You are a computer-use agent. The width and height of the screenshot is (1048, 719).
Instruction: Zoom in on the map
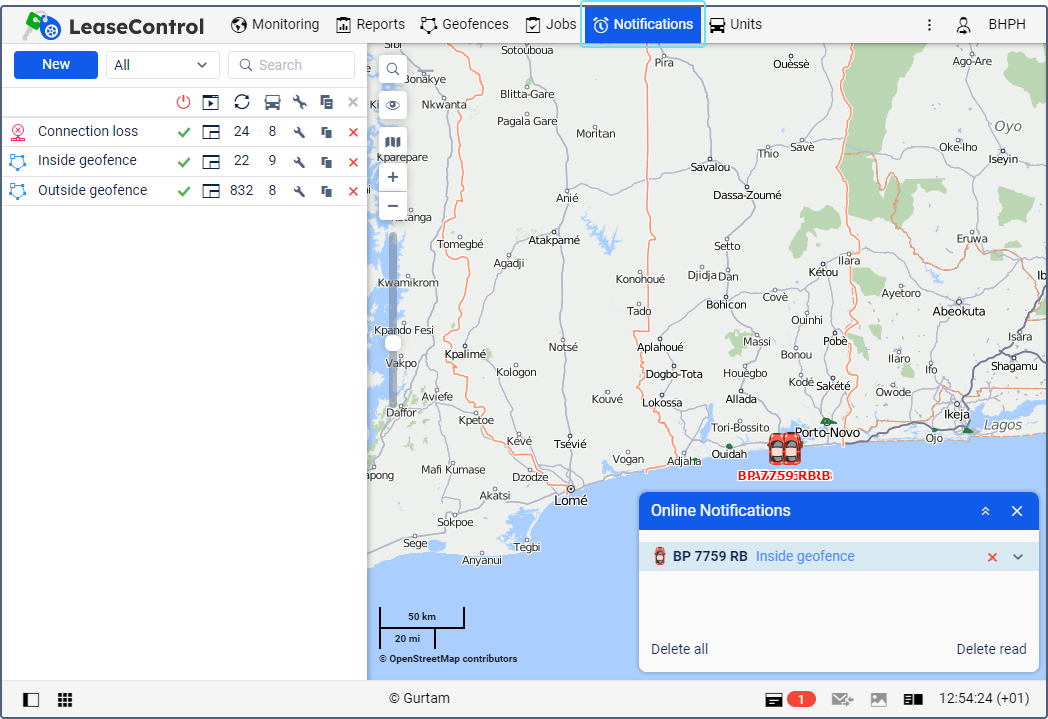pyautogui.click(x=393, y=177)
